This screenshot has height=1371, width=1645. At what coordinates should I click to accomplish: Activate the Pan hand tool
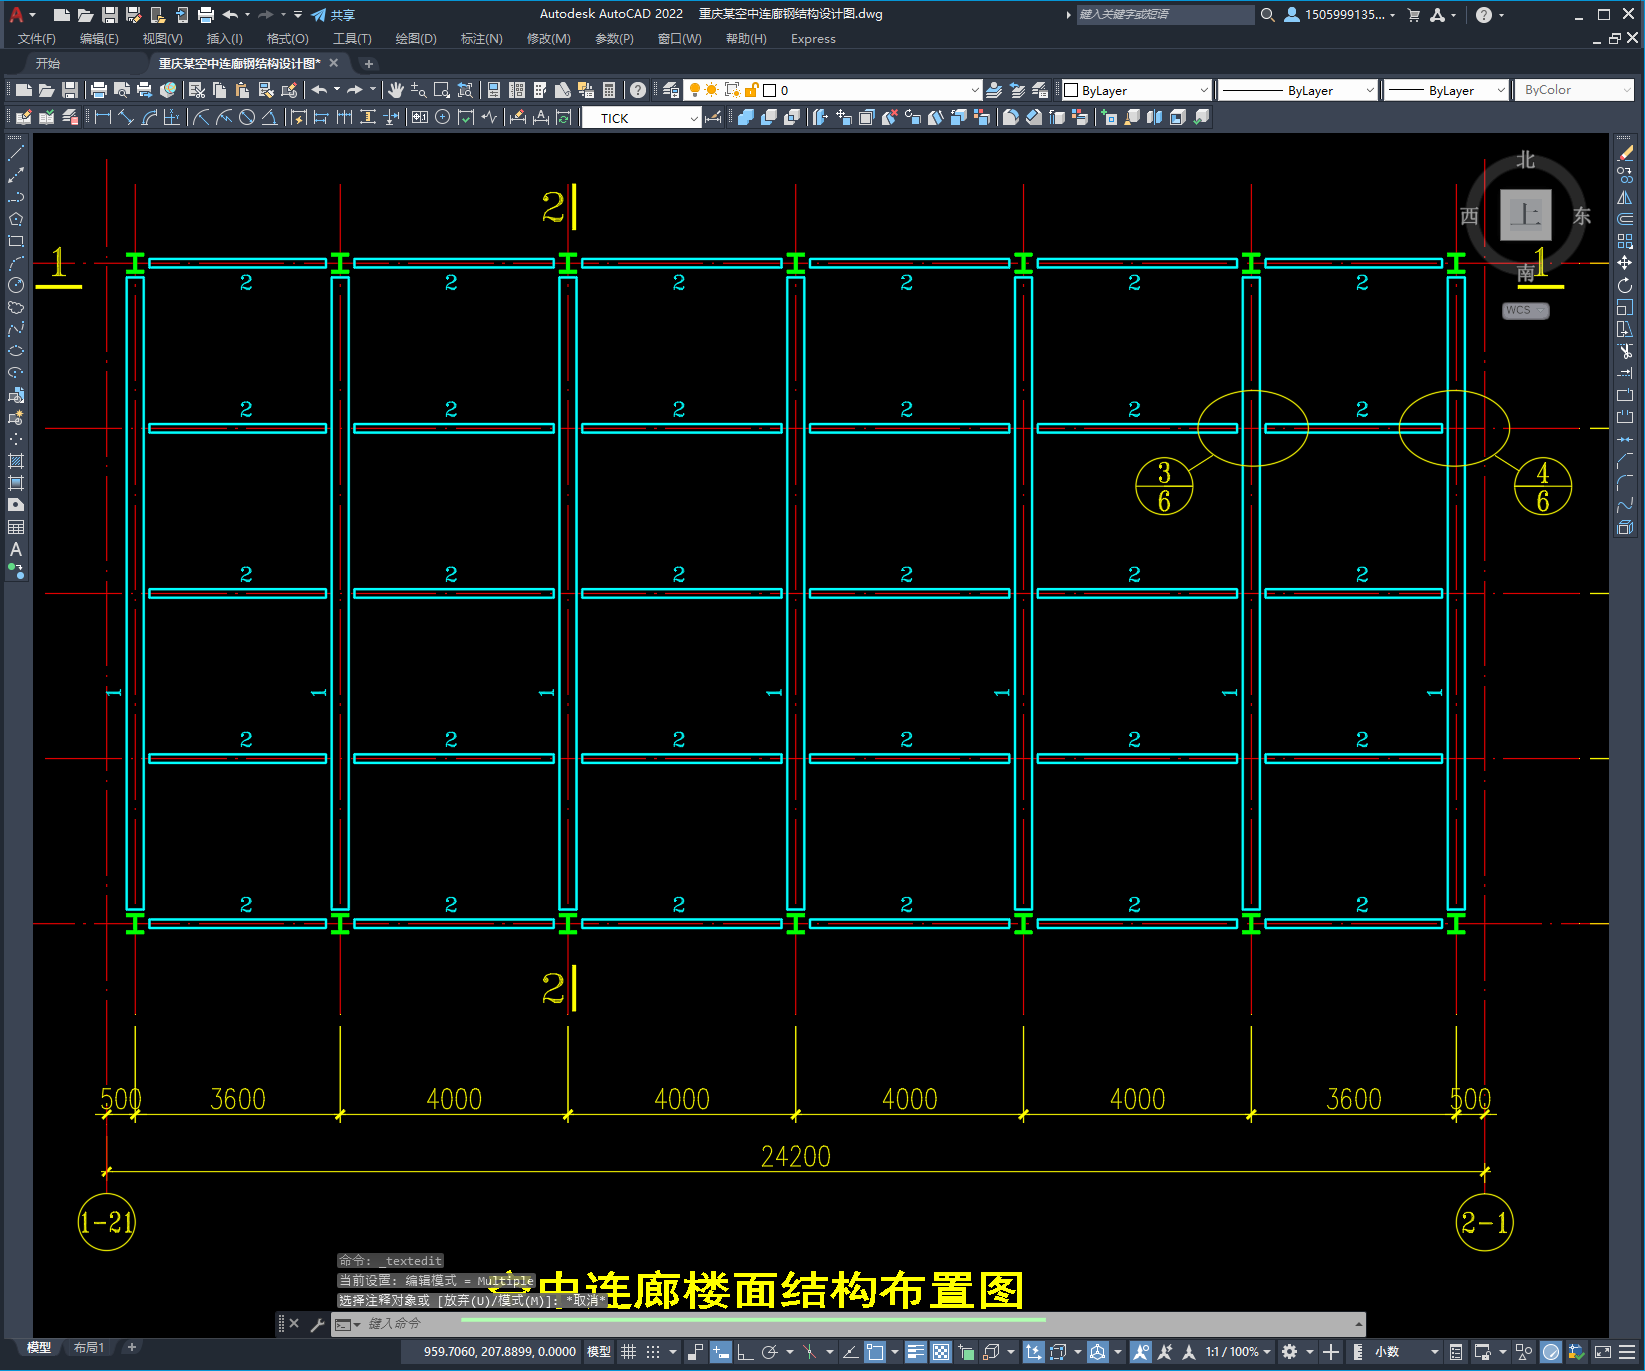pyautogui.click(x=396, y=90)
